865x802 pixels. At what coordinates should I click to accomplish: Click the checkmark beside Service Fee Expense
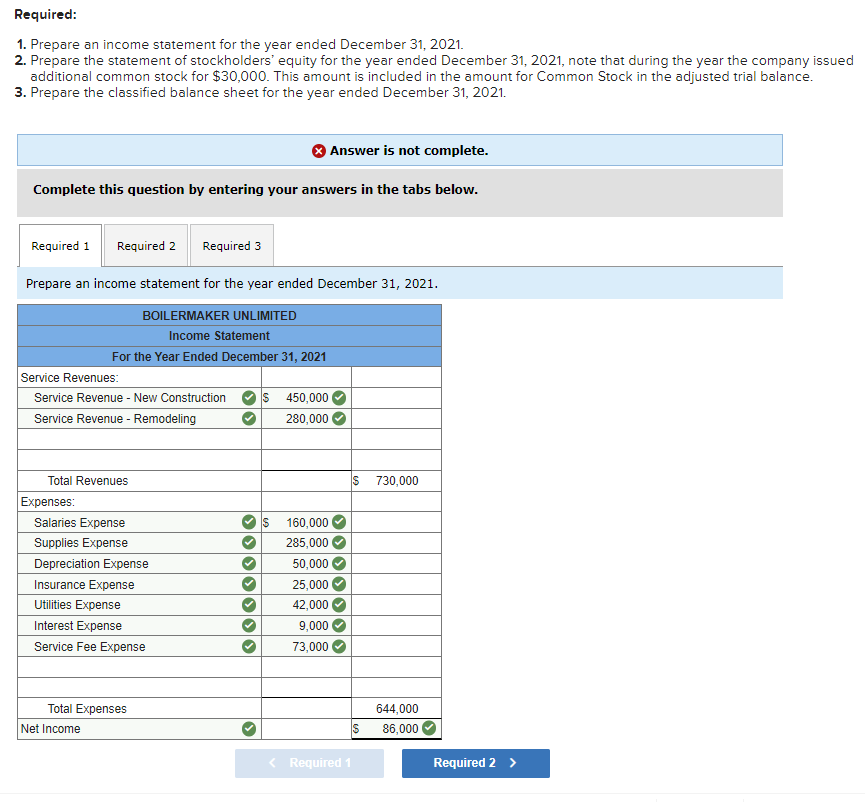248,646
